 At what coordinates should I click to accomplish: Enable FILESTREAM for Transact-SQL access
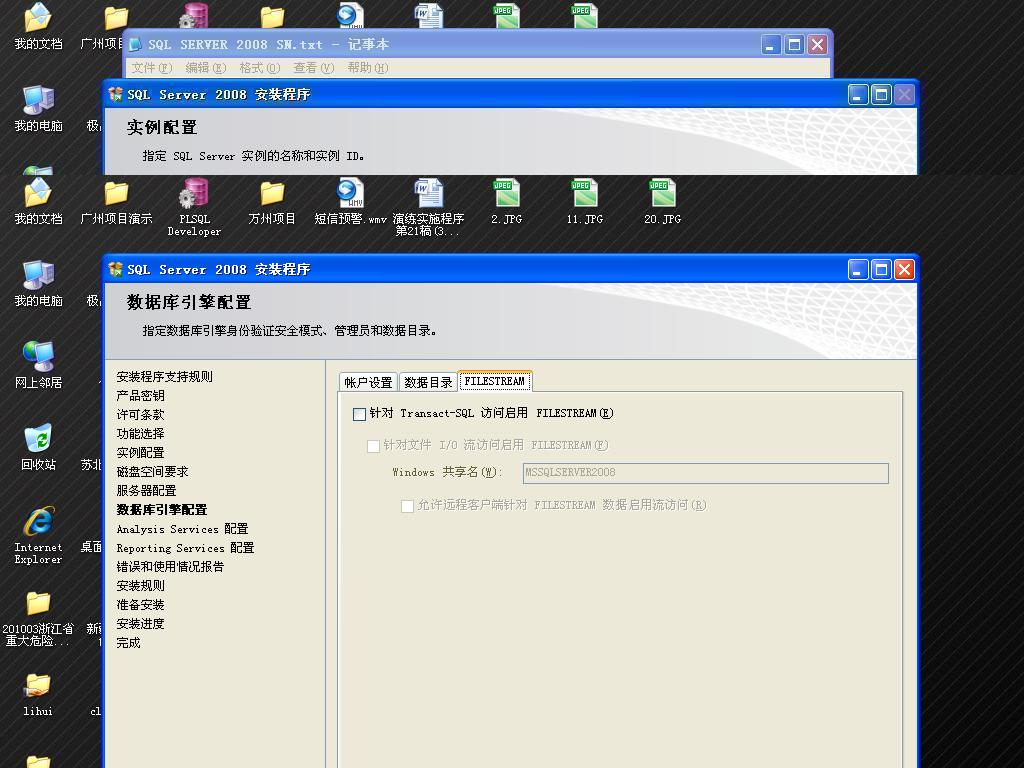[x=360, y=414]
